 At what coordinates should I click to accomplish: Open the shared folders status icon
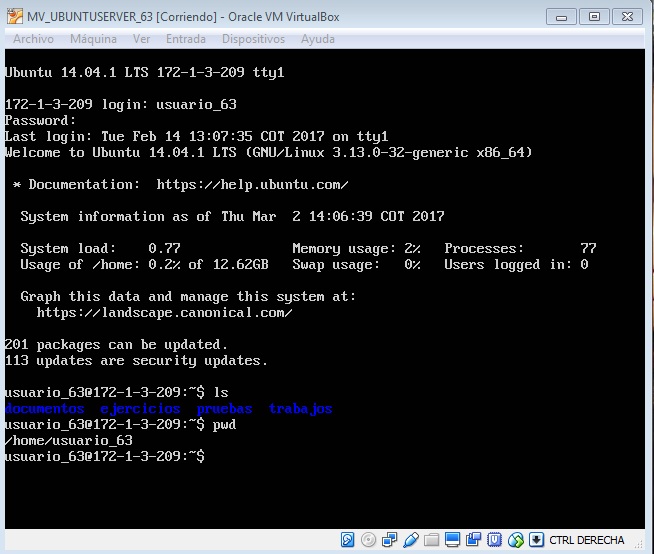[431, 540]
